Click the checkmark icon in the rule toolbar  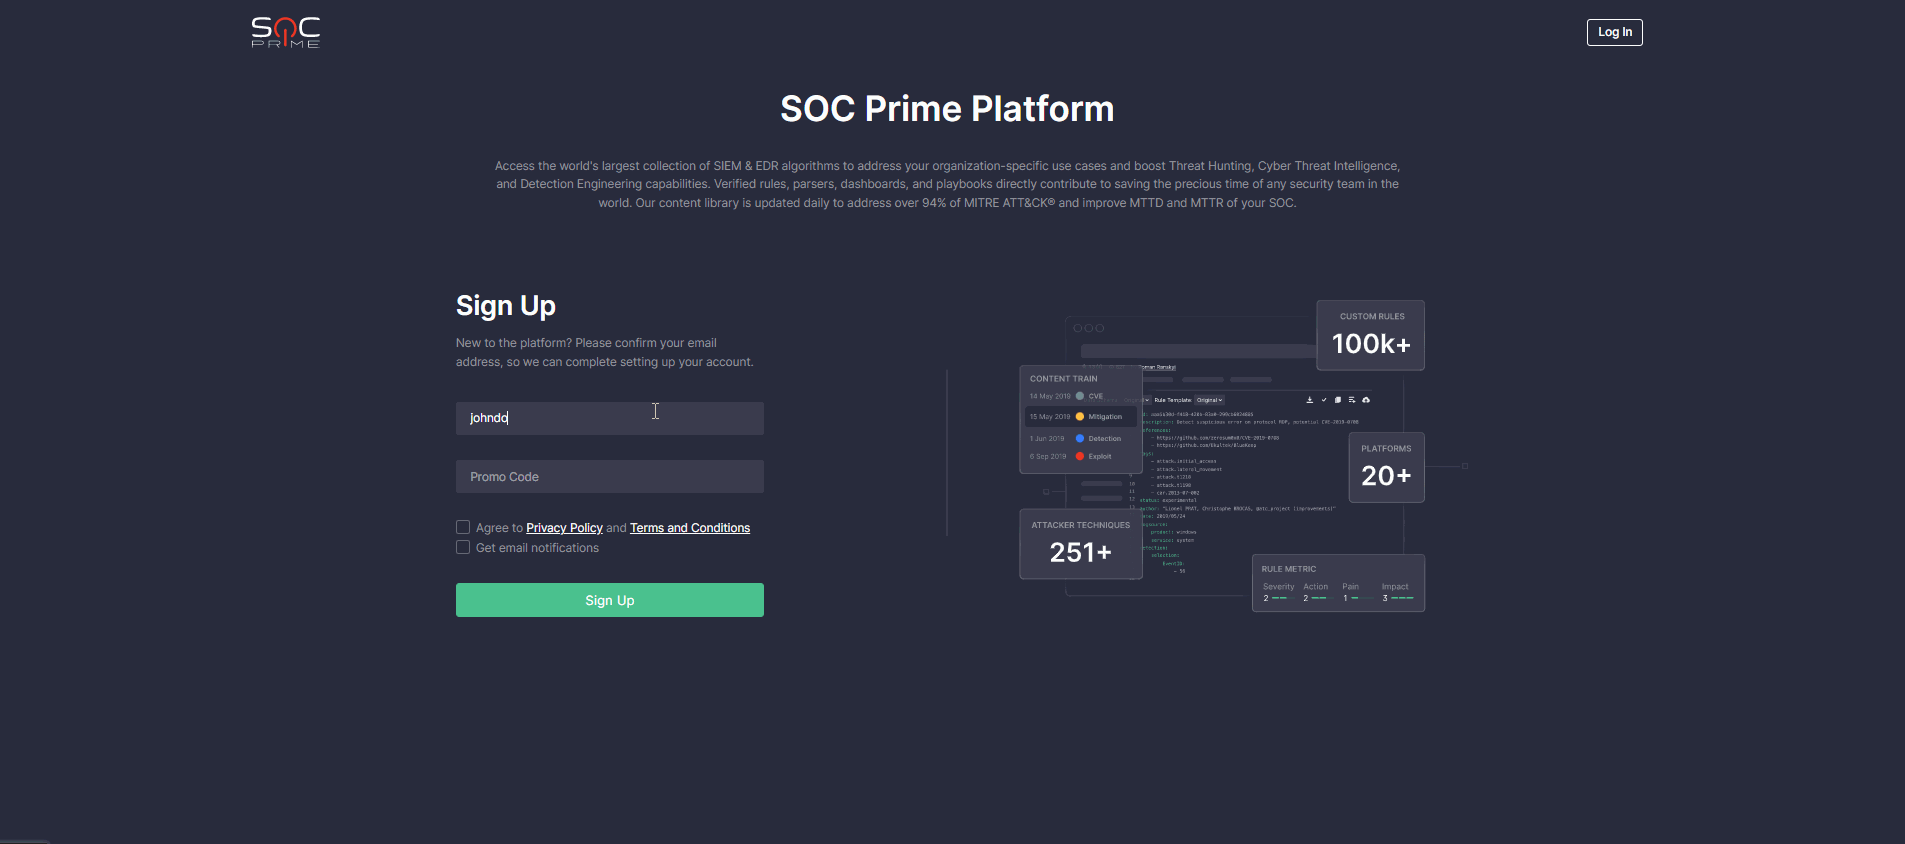pos(1324,400)
